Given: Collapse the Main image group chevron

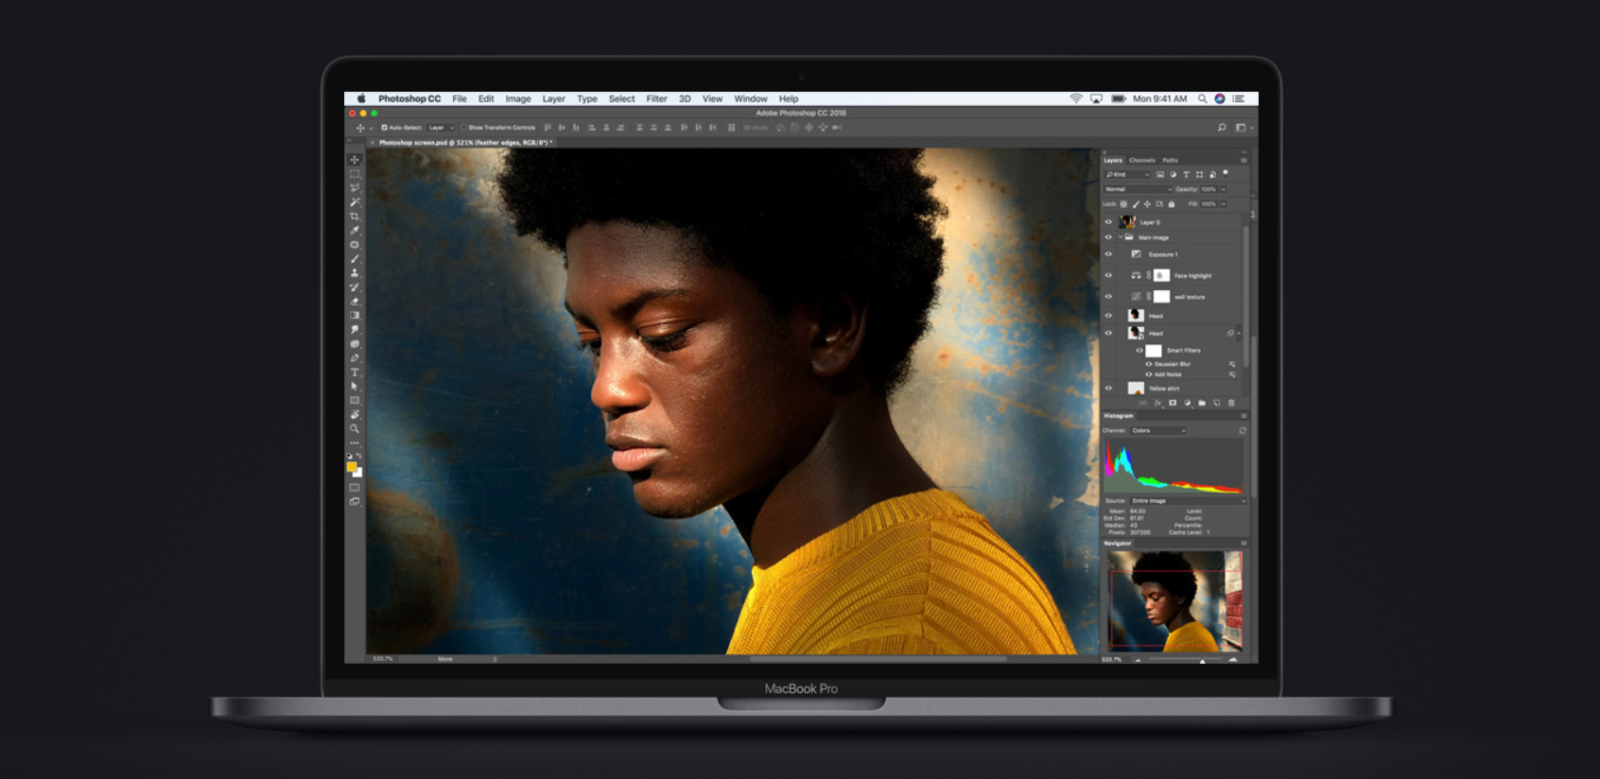Looking at the screenshot, I should pyautogui.click(x=1121, y=237).
